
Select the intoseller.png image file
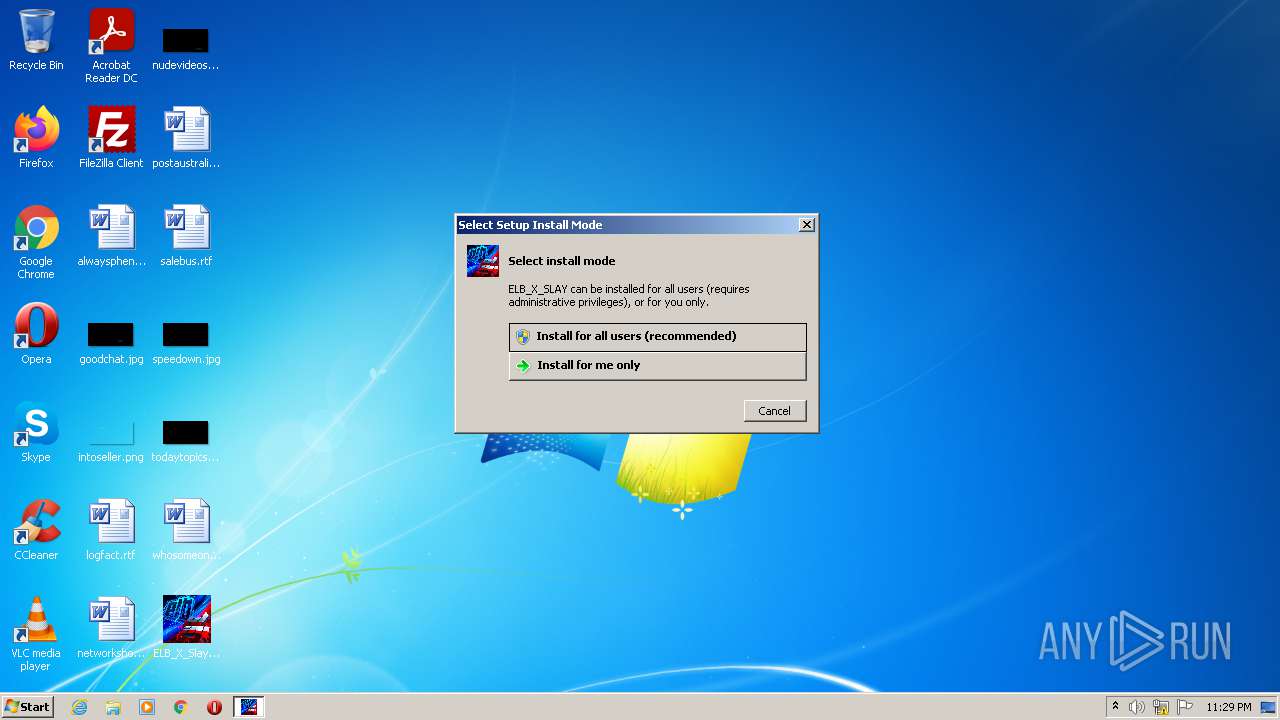111,440
